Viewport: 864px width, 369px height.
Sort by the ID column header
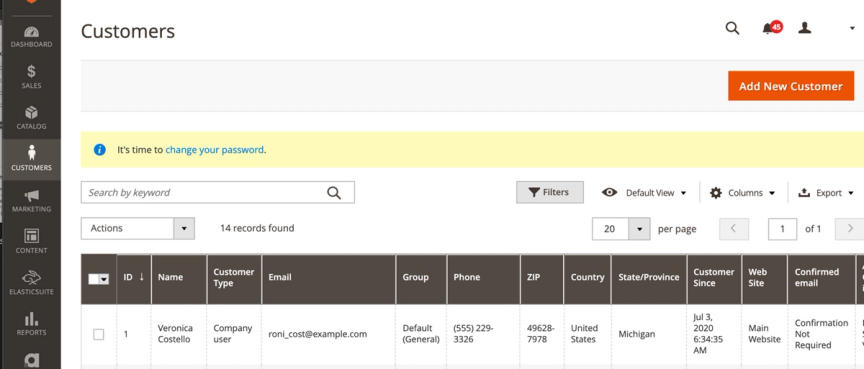pos(134,278)
